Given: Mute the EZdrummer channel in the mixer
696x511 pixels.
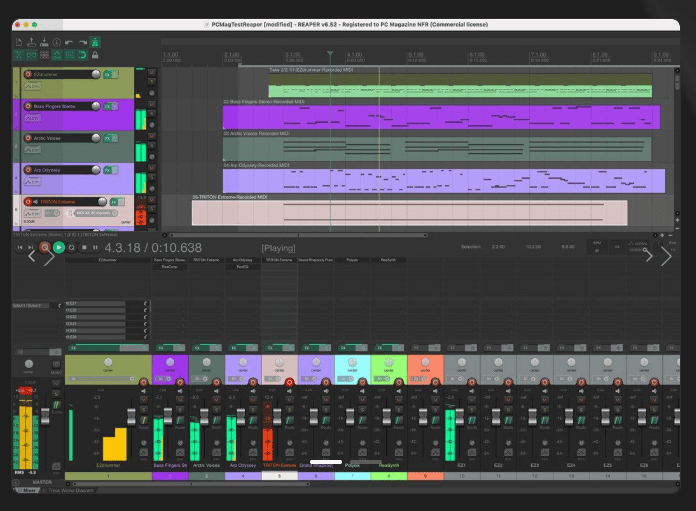Looking at the screenshot, I should point(143,400).
